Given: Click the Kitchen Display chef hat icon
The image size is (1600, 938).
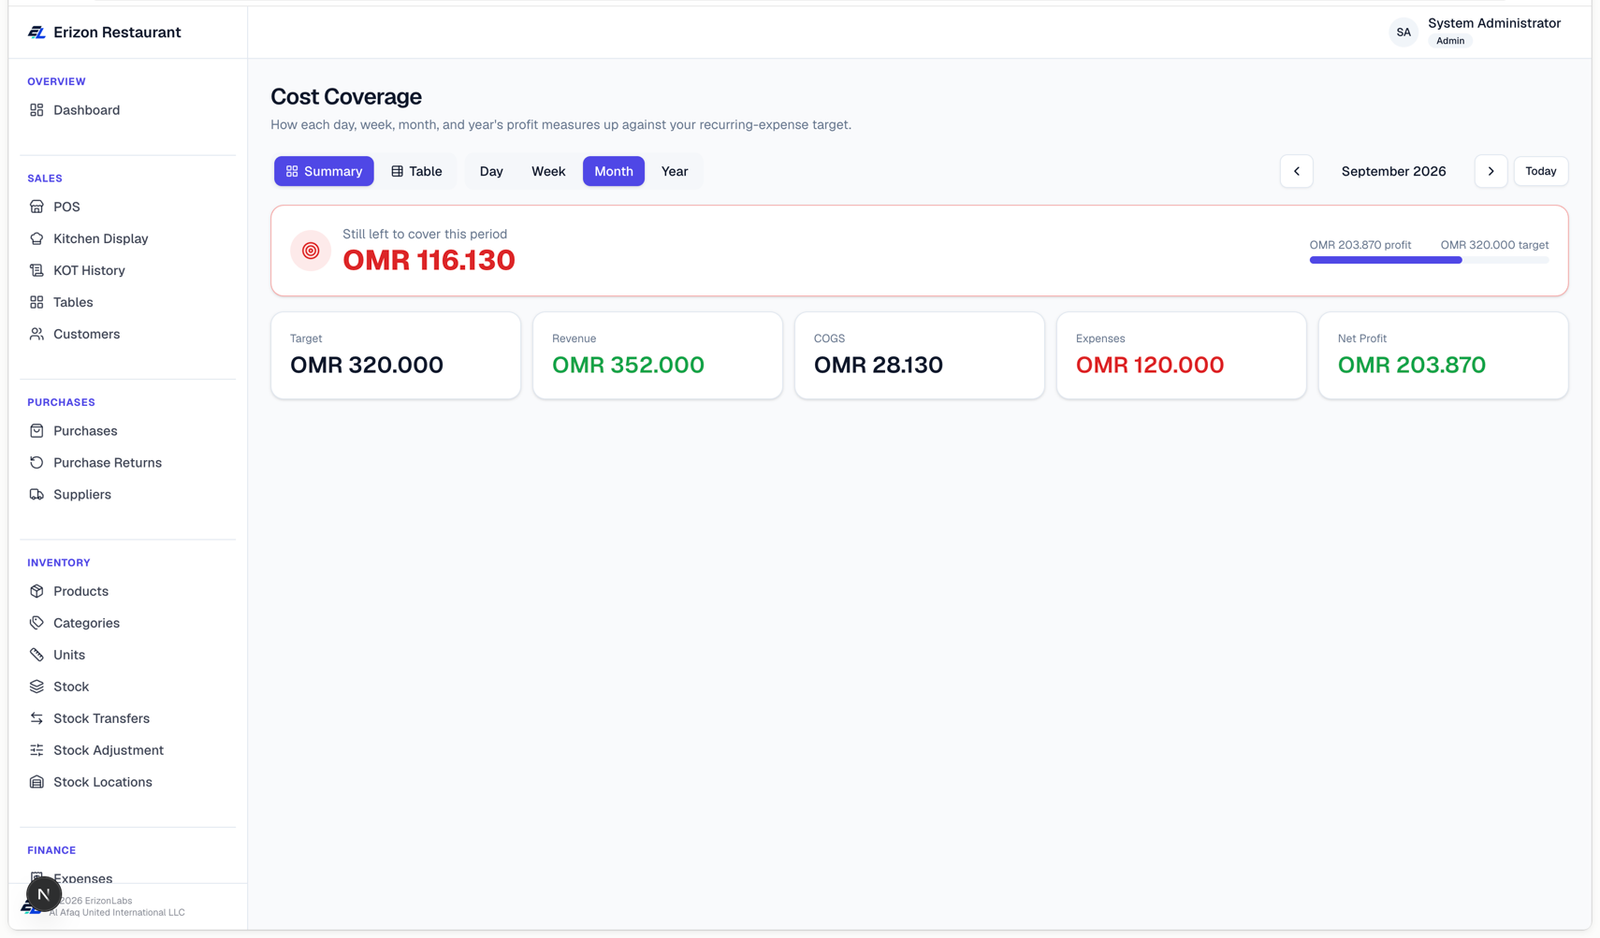Looking at the screenshot, I should click(x=37, y=239).
